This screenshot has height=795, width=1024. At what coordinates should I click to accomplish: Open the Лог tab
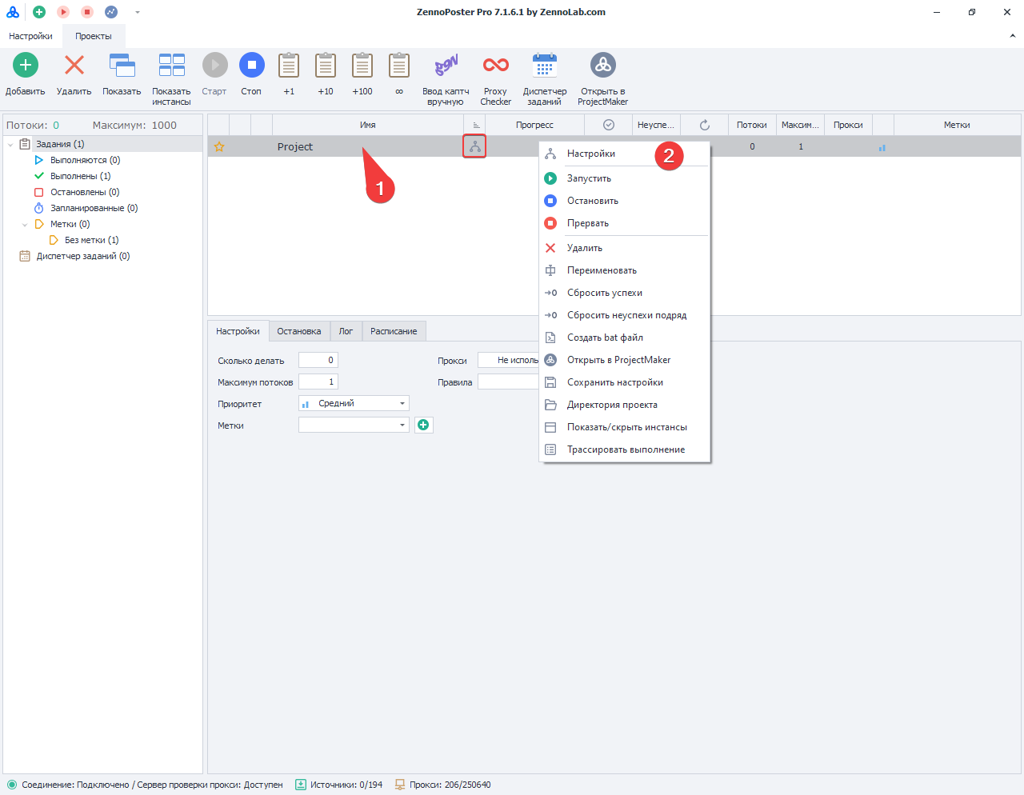pyautogui.click(x=345, y=331)
